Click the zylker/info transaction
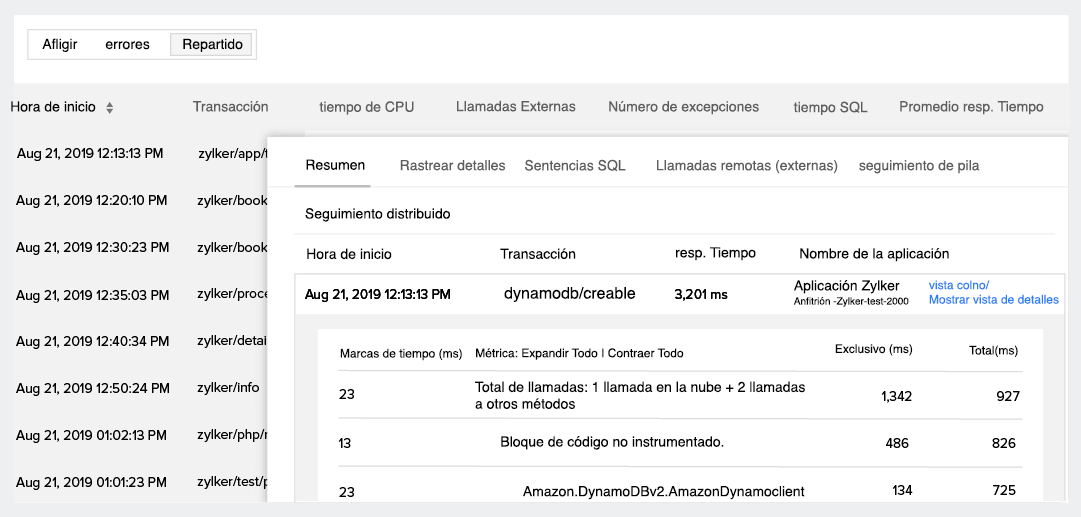This screenshot has width=1081, height=517. [228, 387]
